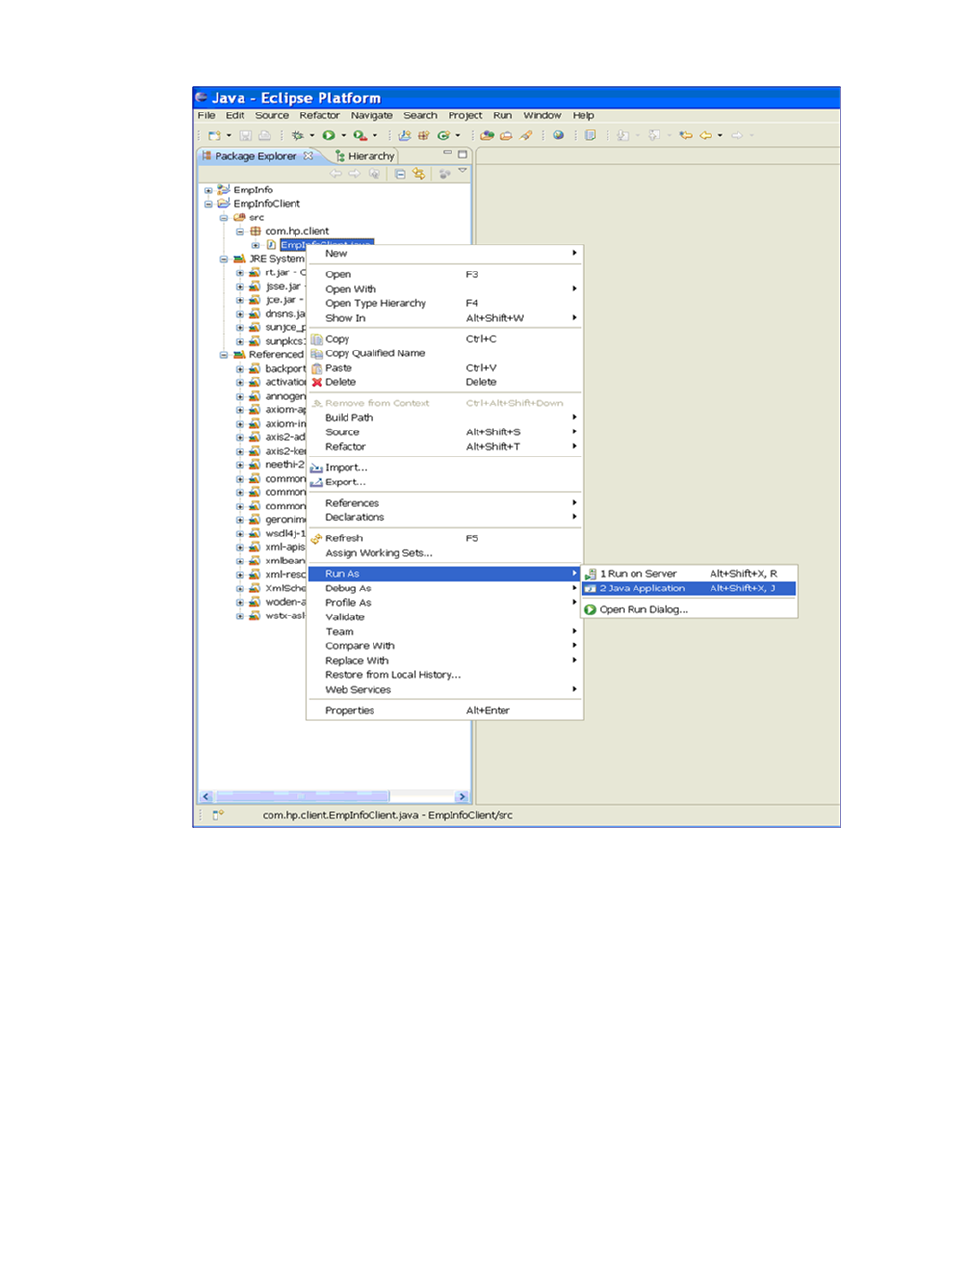Click the EmpInfoClient project folder icon
This screenshot has height=1270, width=954.
tap(224, 203)
